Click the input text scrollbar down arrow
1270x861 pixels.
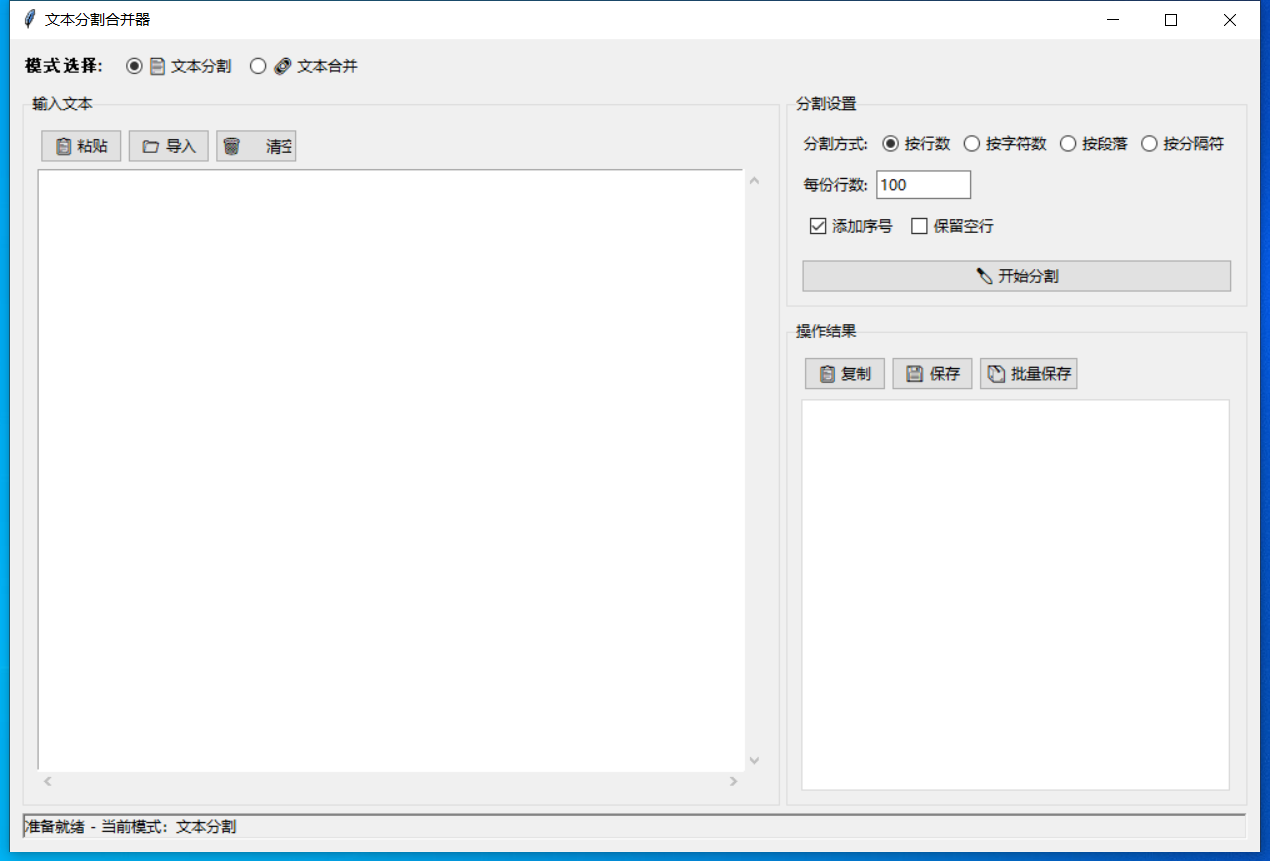click(x=754, y=761)
